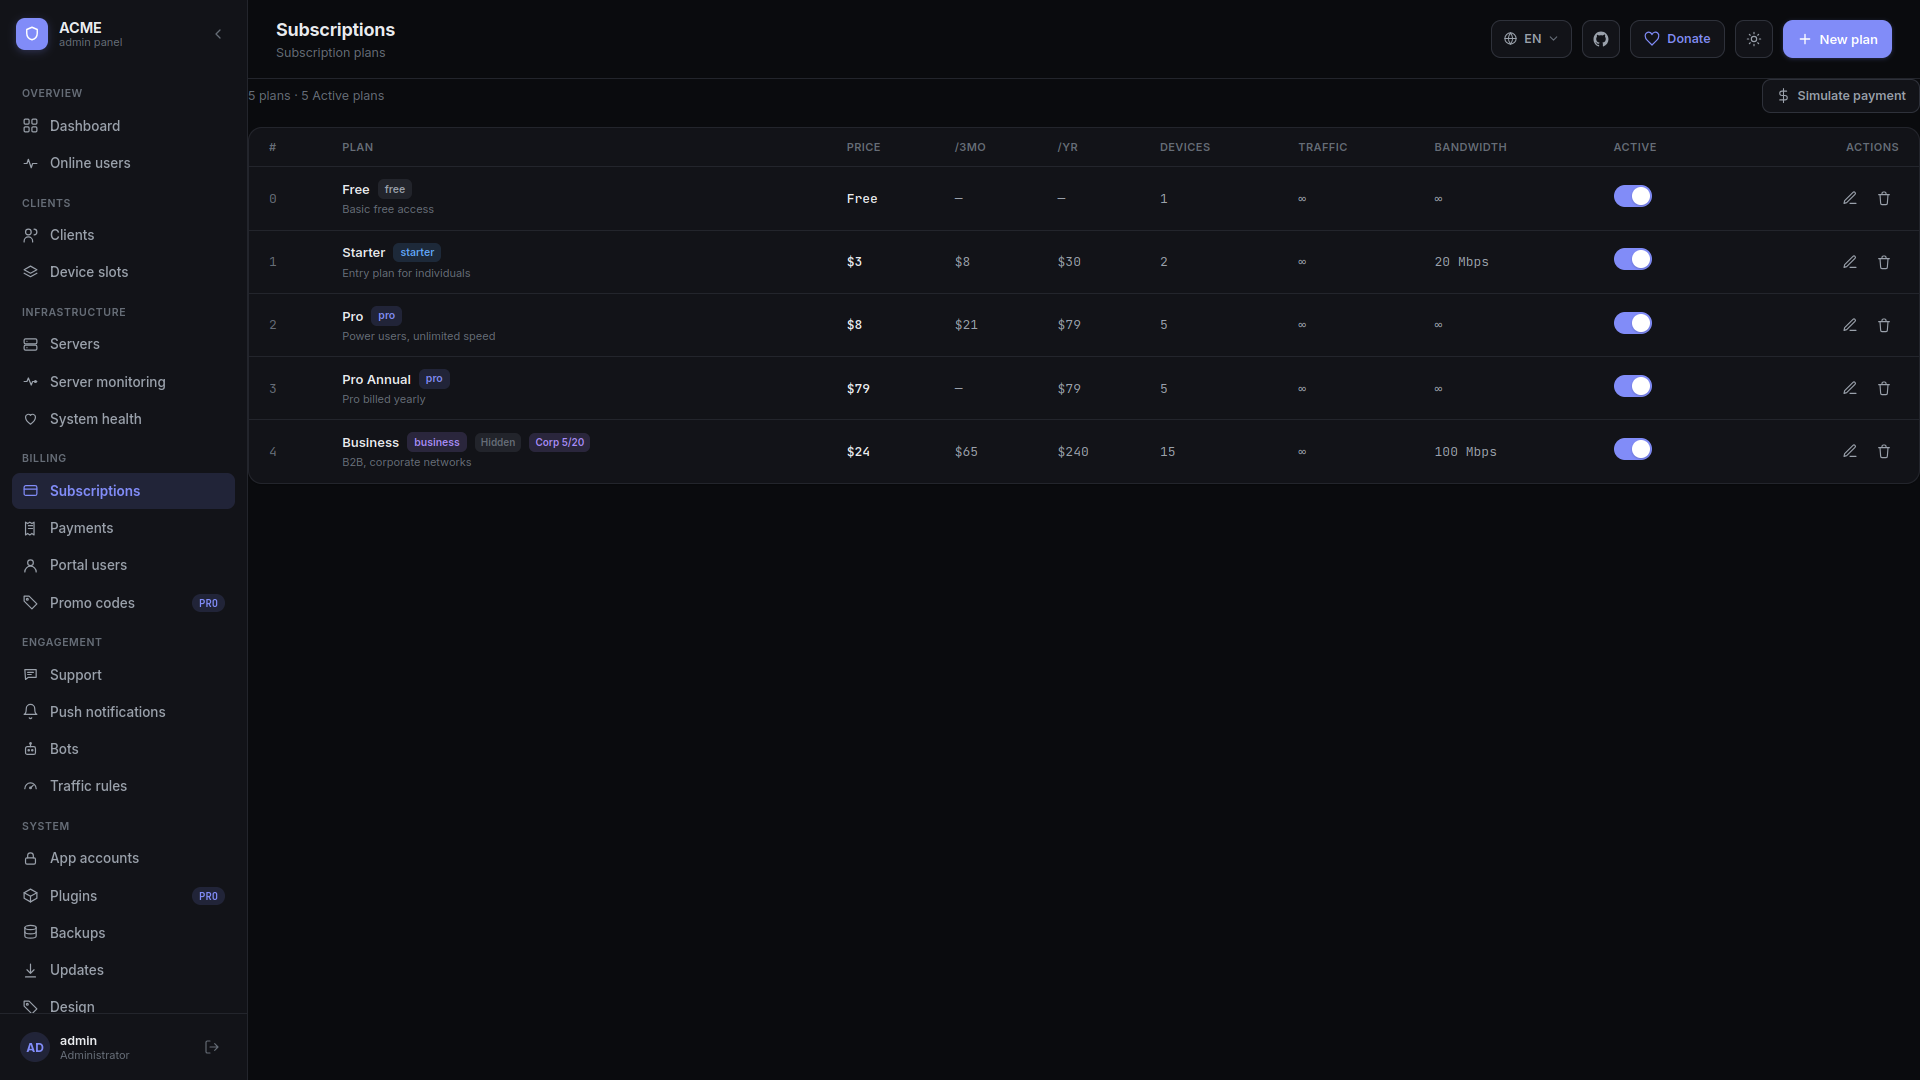Click the ACME shield logo icon

coord(32,34)
